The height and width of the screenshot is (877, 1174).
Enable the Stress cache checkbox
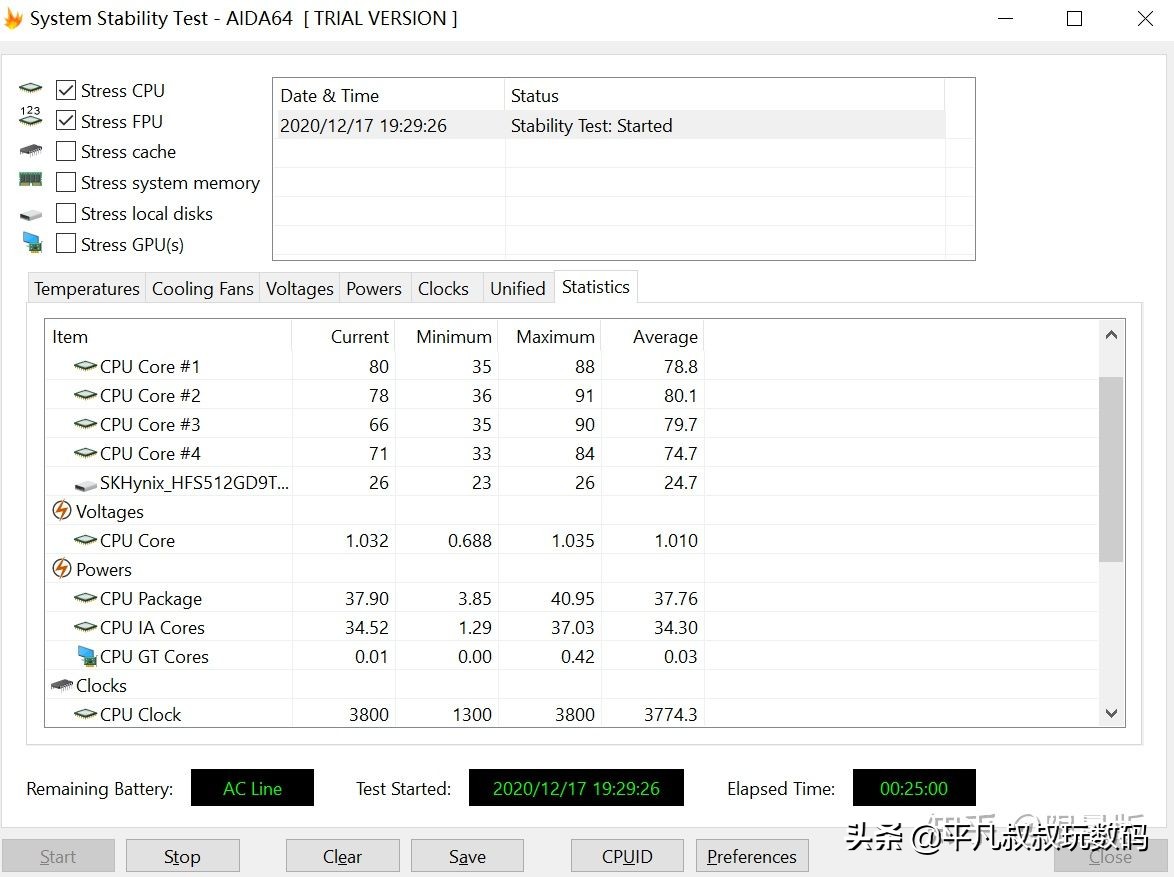click(66, 151)
